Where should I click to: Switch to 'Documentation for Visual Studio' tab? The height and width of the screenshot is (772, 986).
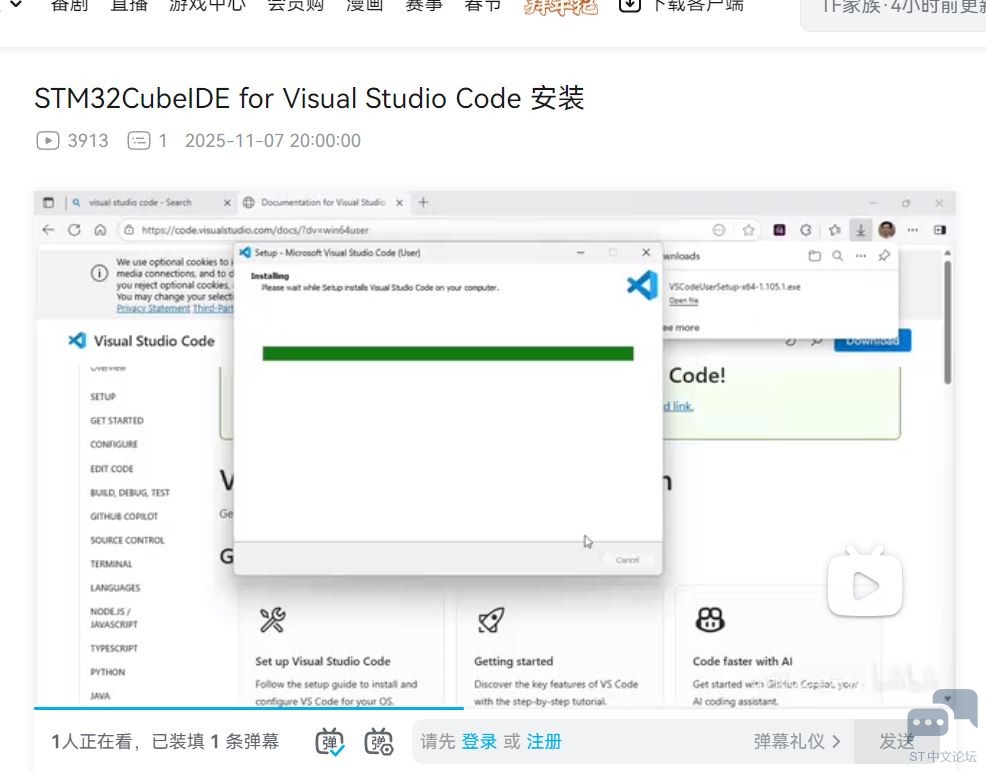[323, 202]
